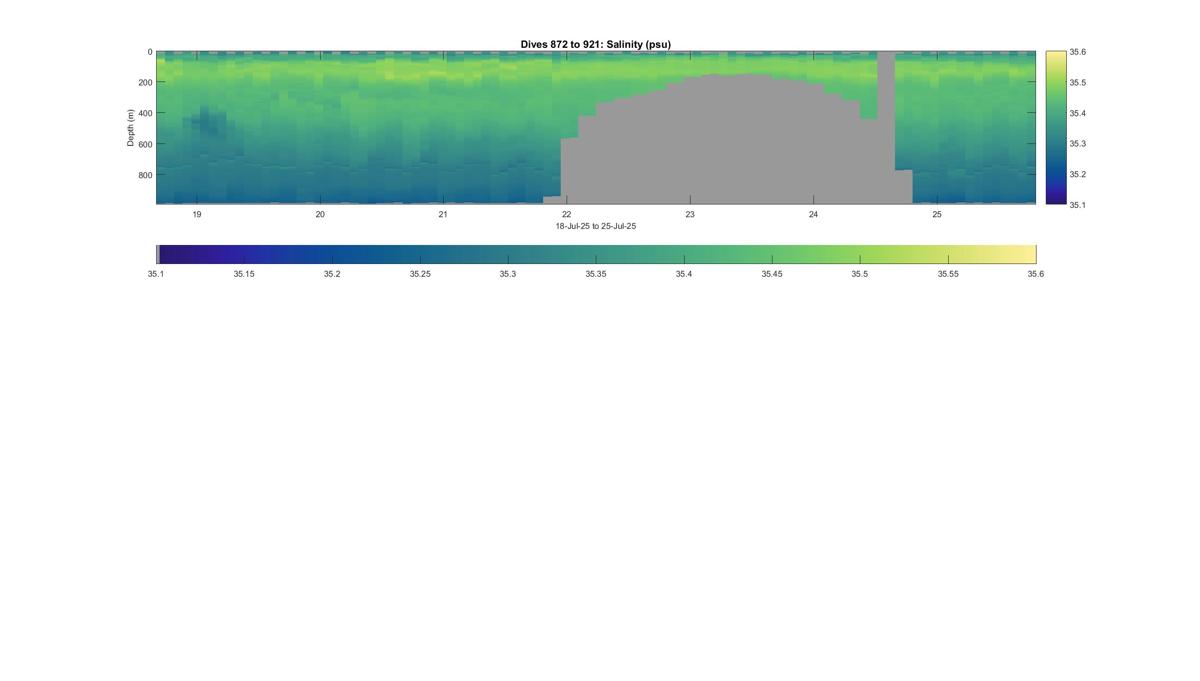Click horizontal colorbar label '35.15'
Viewport: 1200px width, 681px height.
244,273
